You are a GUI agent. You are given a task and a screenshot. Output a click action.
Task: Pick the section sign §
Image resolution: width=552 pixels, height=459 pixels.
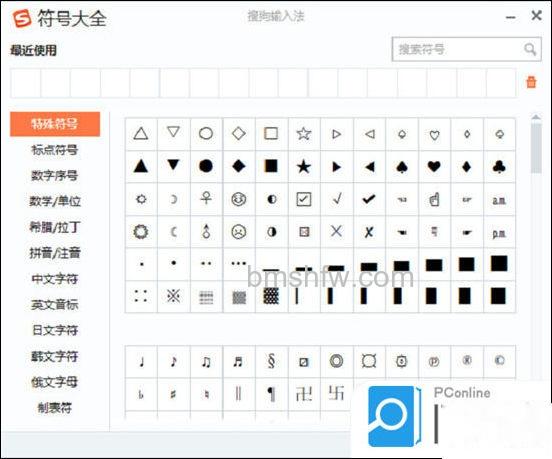point(271,361)
